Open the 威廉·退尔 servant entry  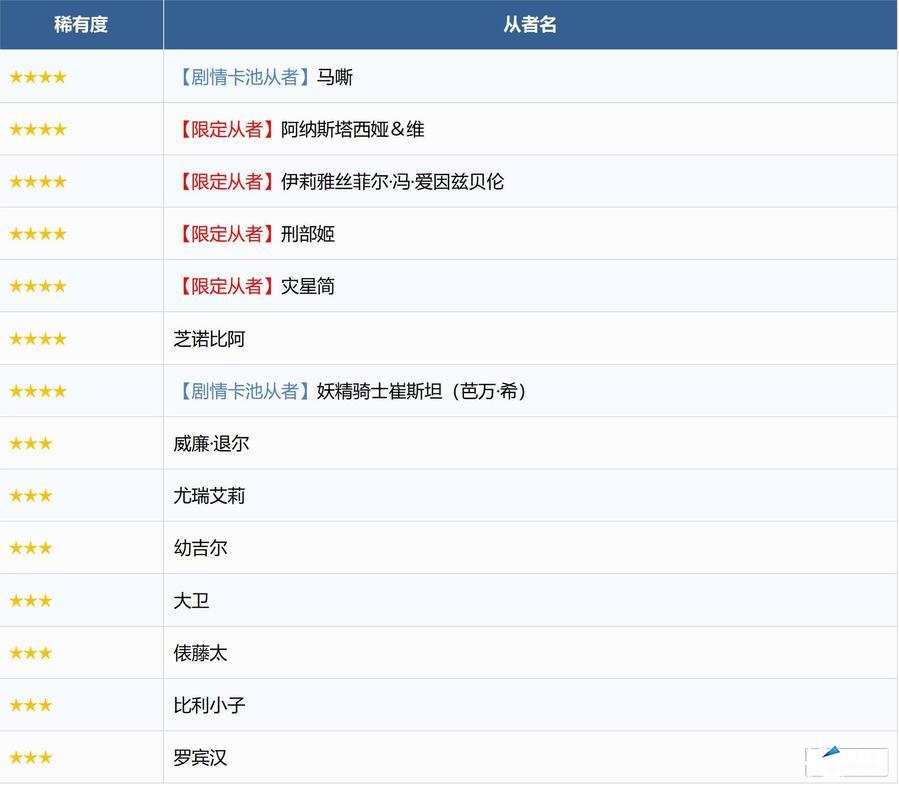(x=211, y=443)
